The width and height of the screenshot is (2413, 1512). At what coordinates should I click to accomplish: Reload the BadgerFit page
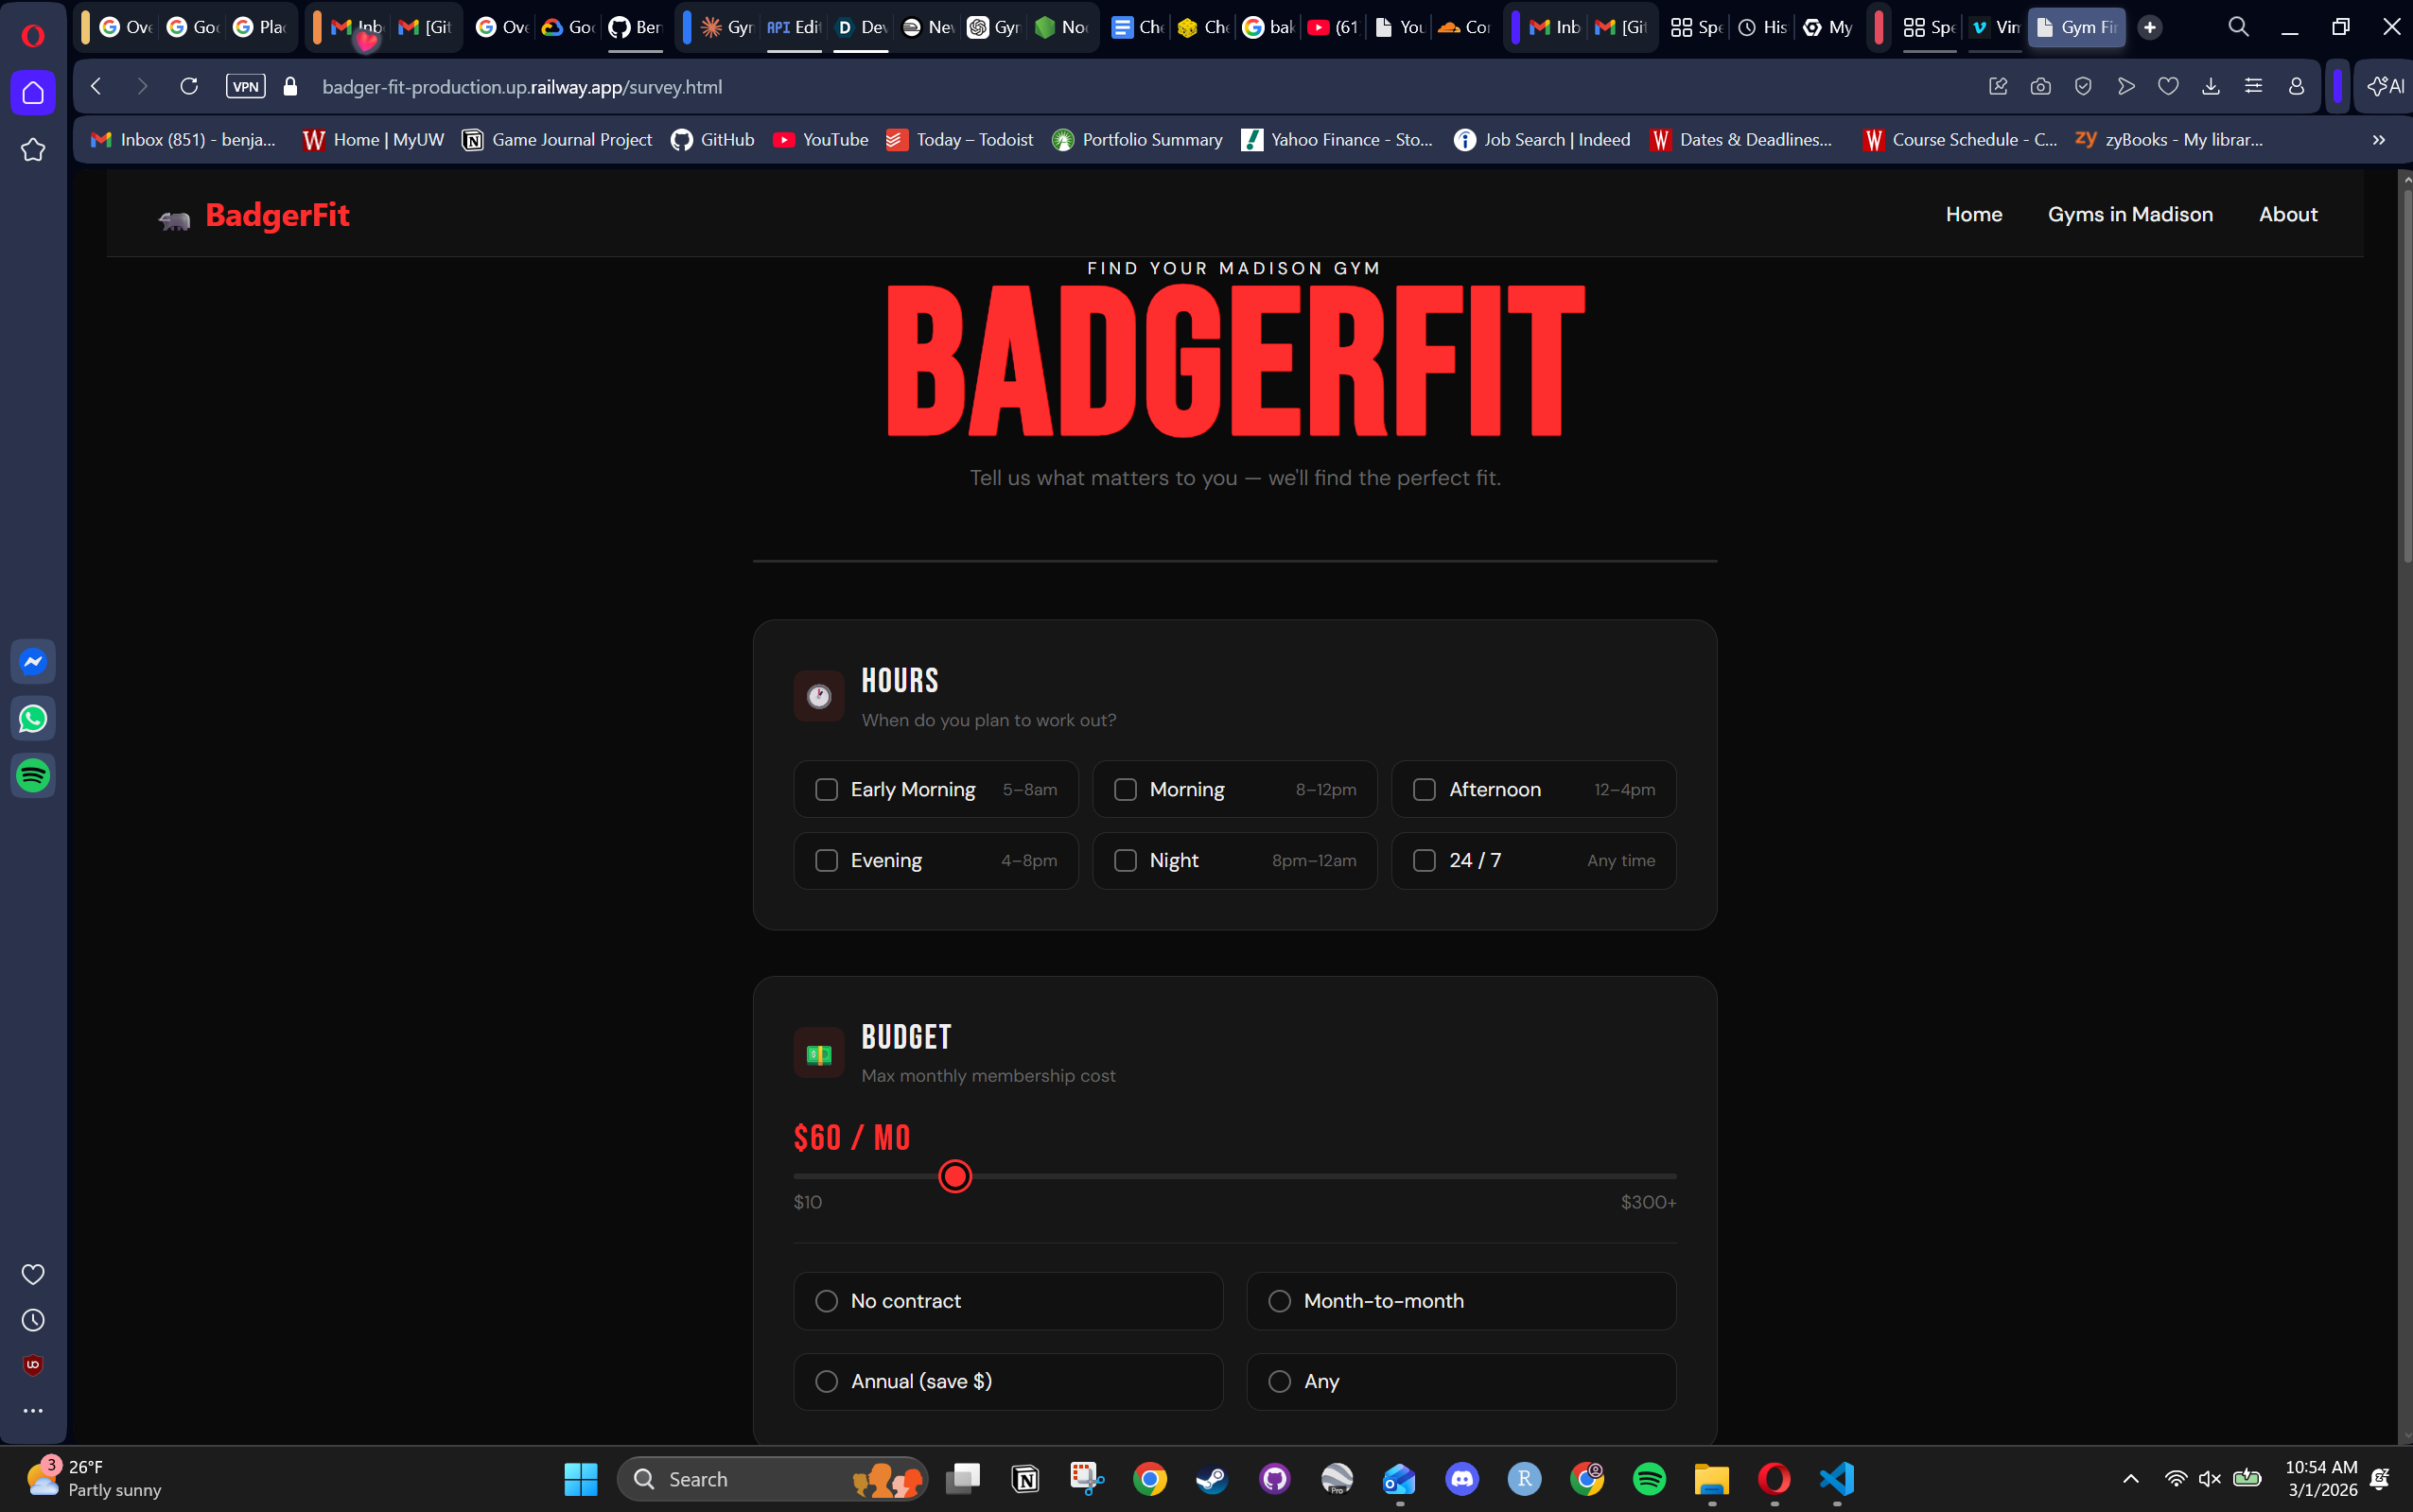pos(189,87)
